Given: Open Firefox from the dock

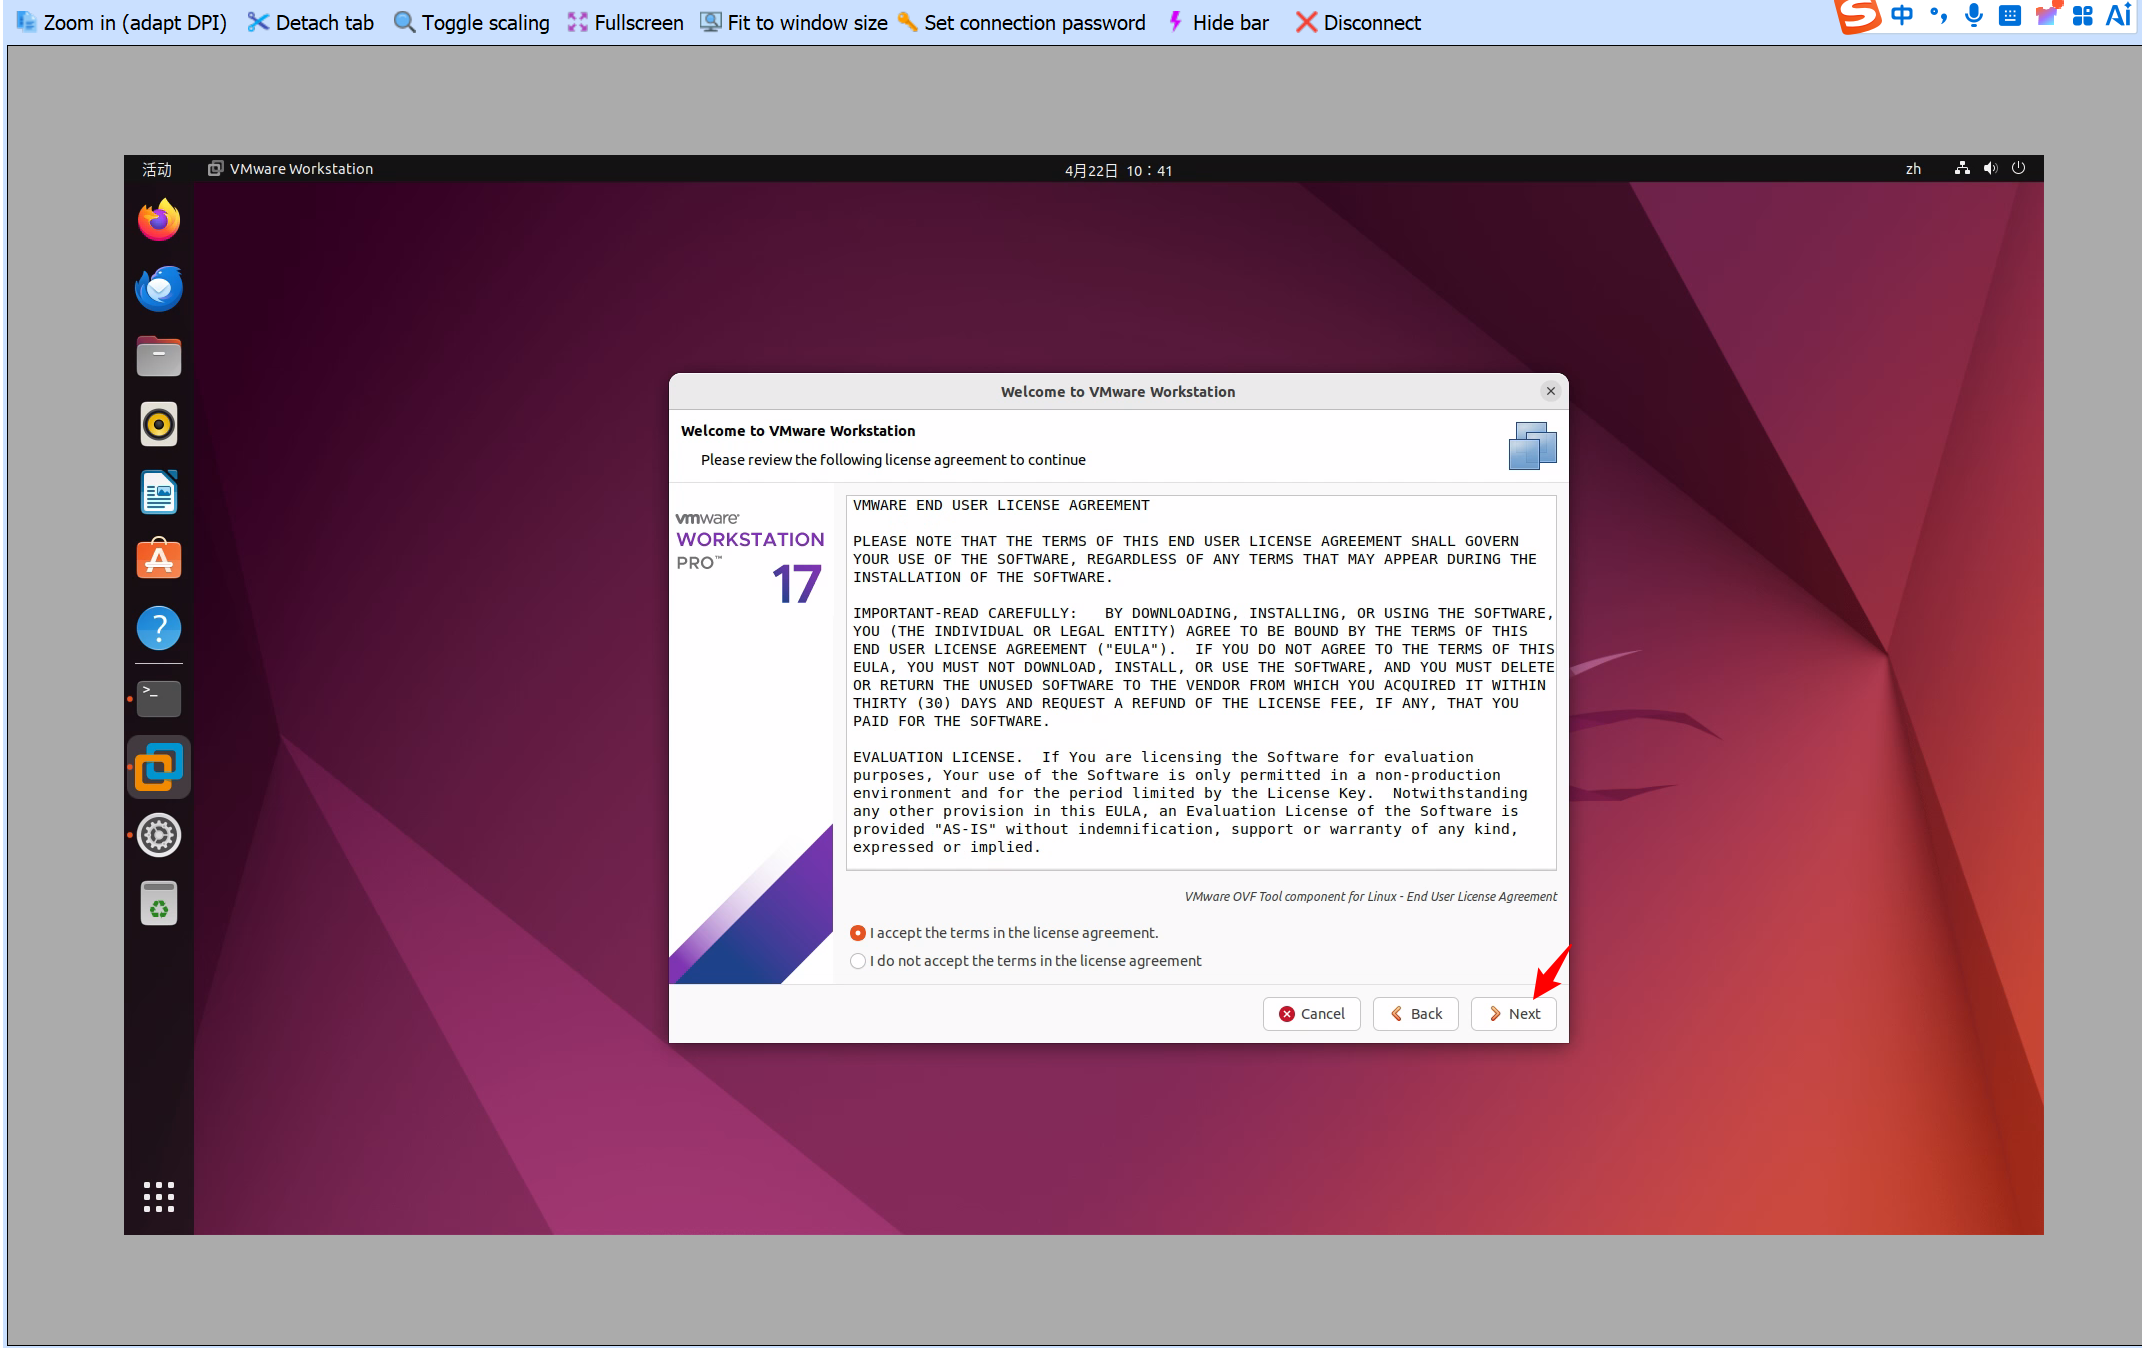Looking at the screenshot, I should click(159, 220).
